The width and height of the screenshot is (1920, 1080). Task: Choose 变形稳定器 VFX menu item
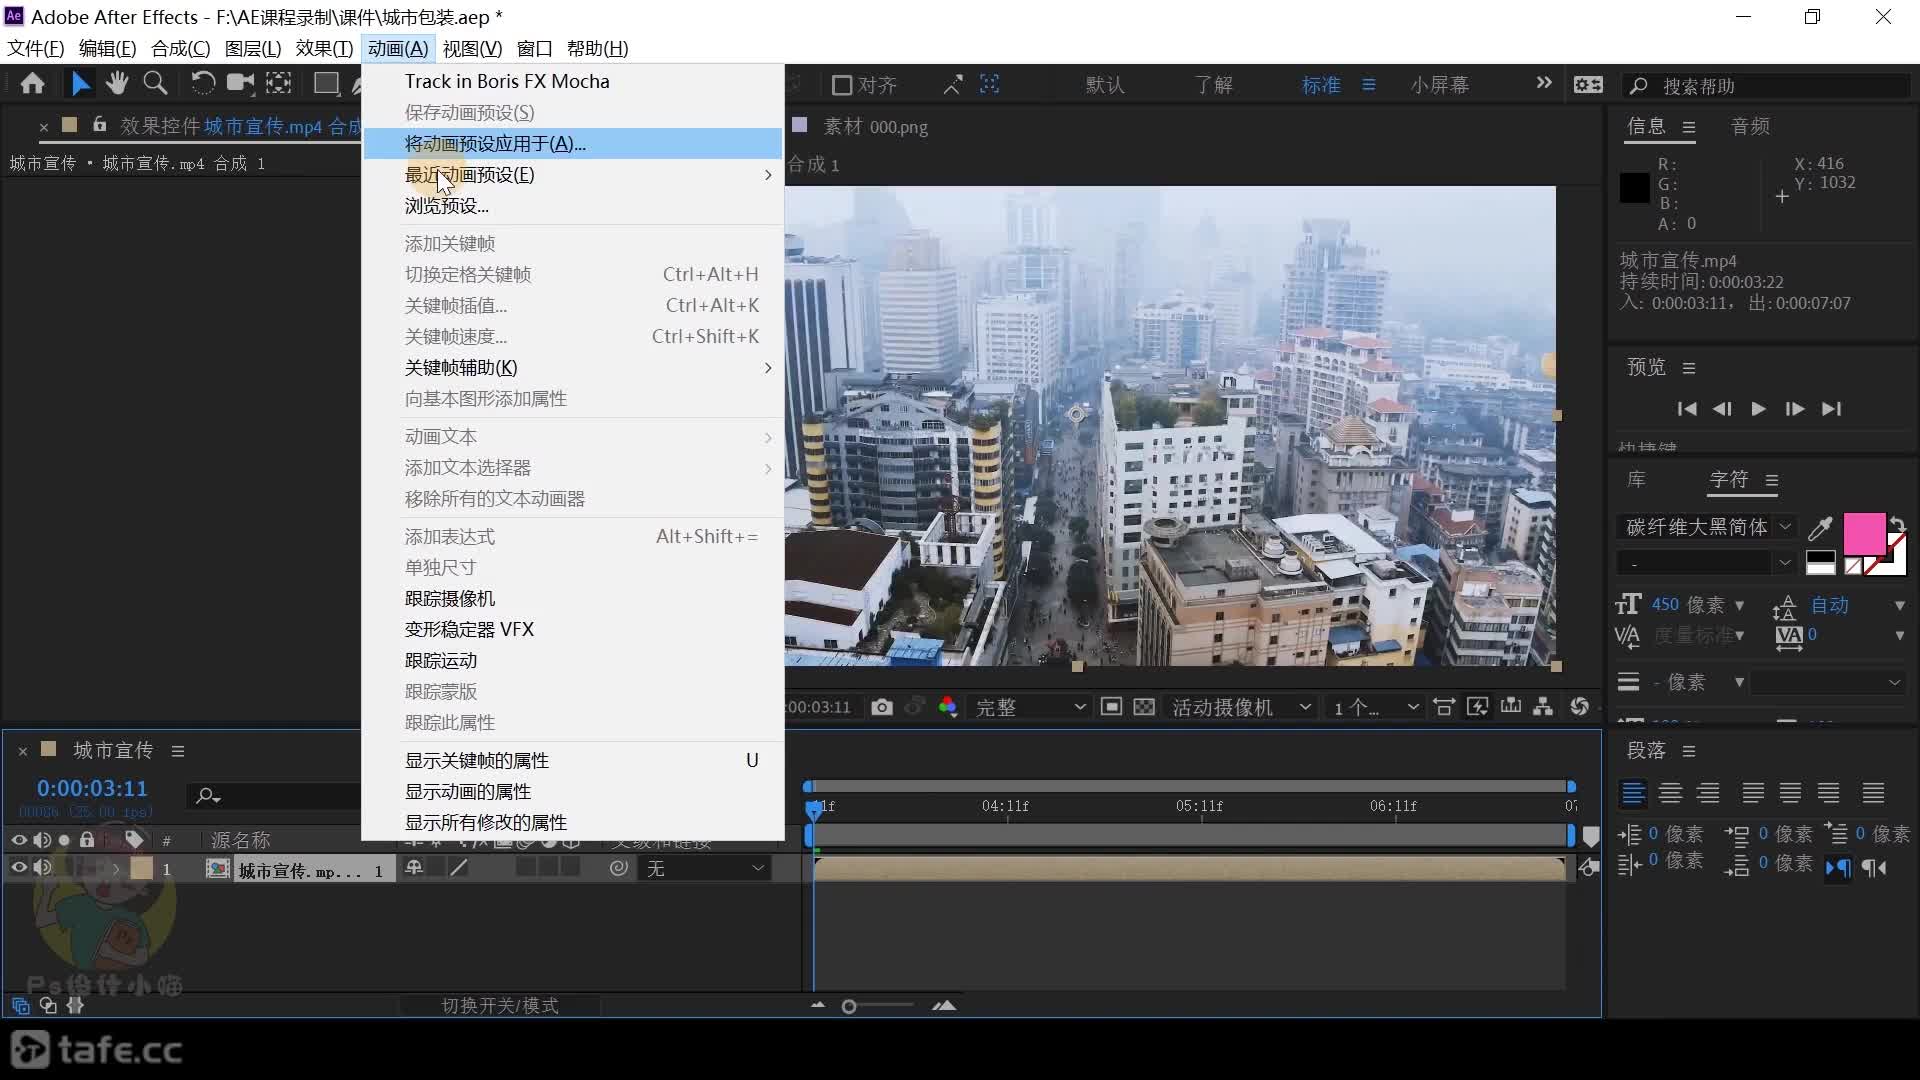pyautogui.click(x=572, y=630)
